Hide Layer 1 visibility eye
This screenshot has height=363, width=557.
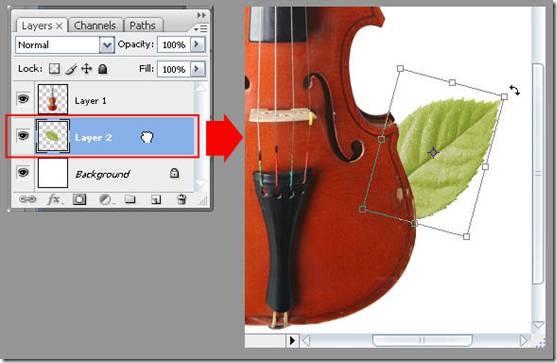point(23,98)
